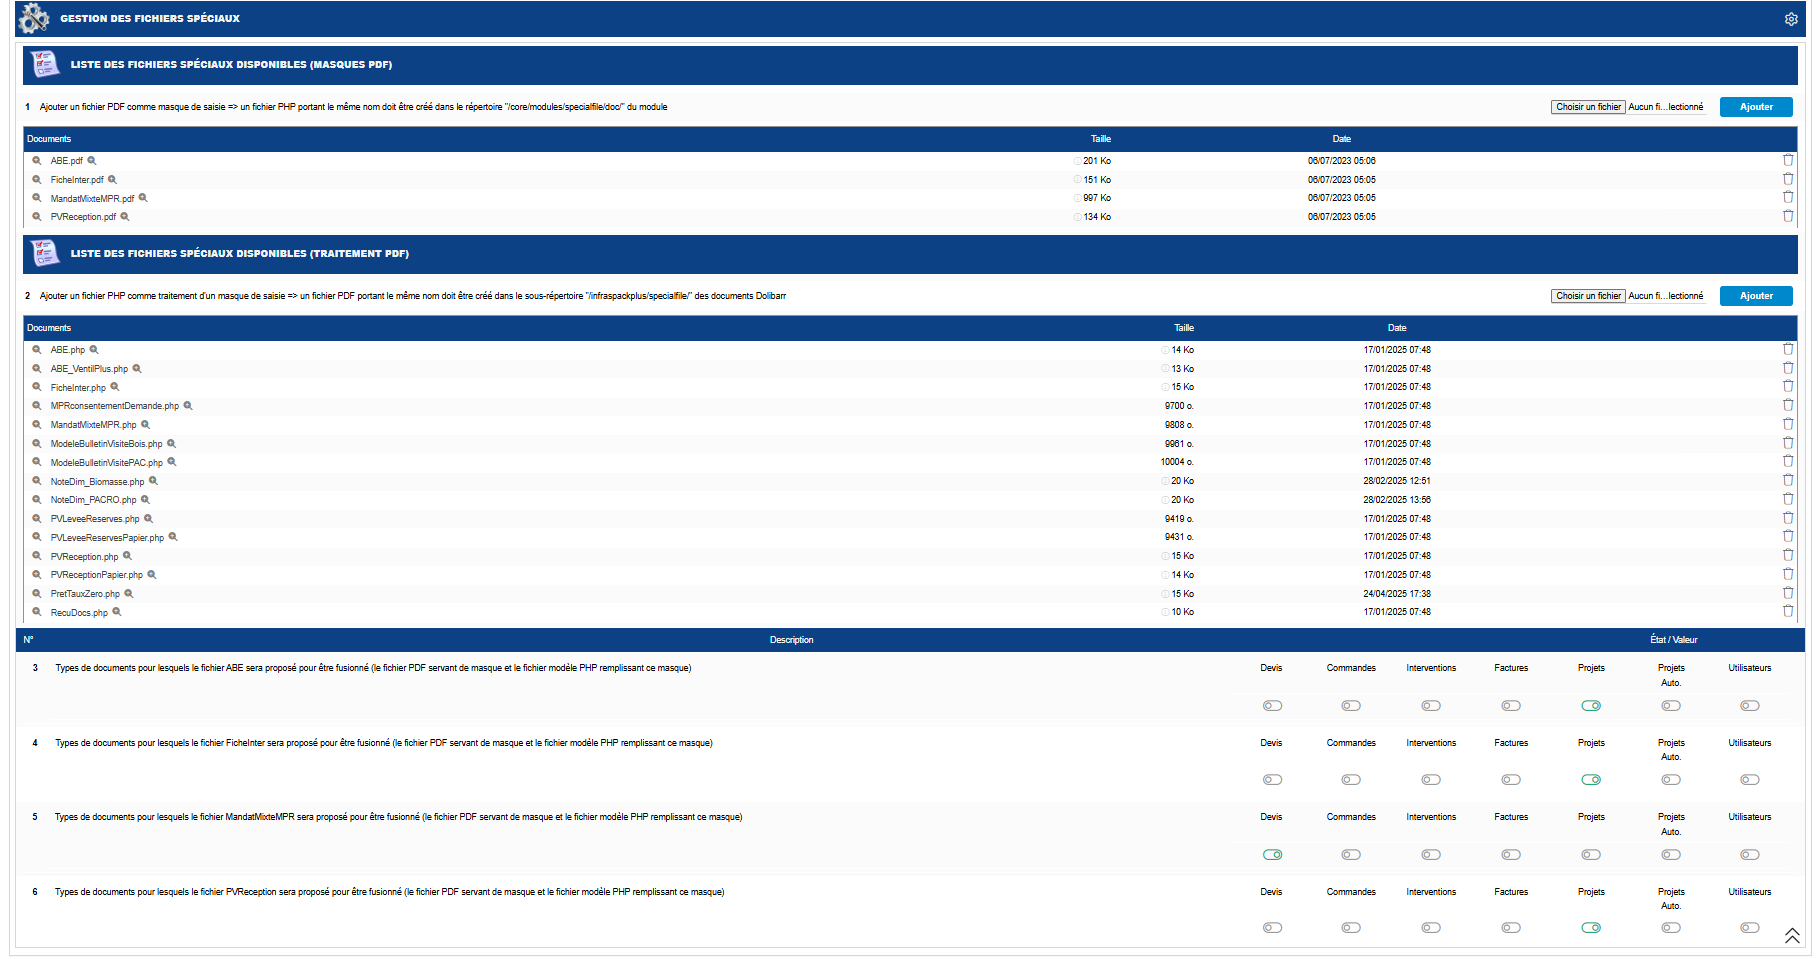Delete PVReception.php using its trash icon

(x=1788, y=555)
